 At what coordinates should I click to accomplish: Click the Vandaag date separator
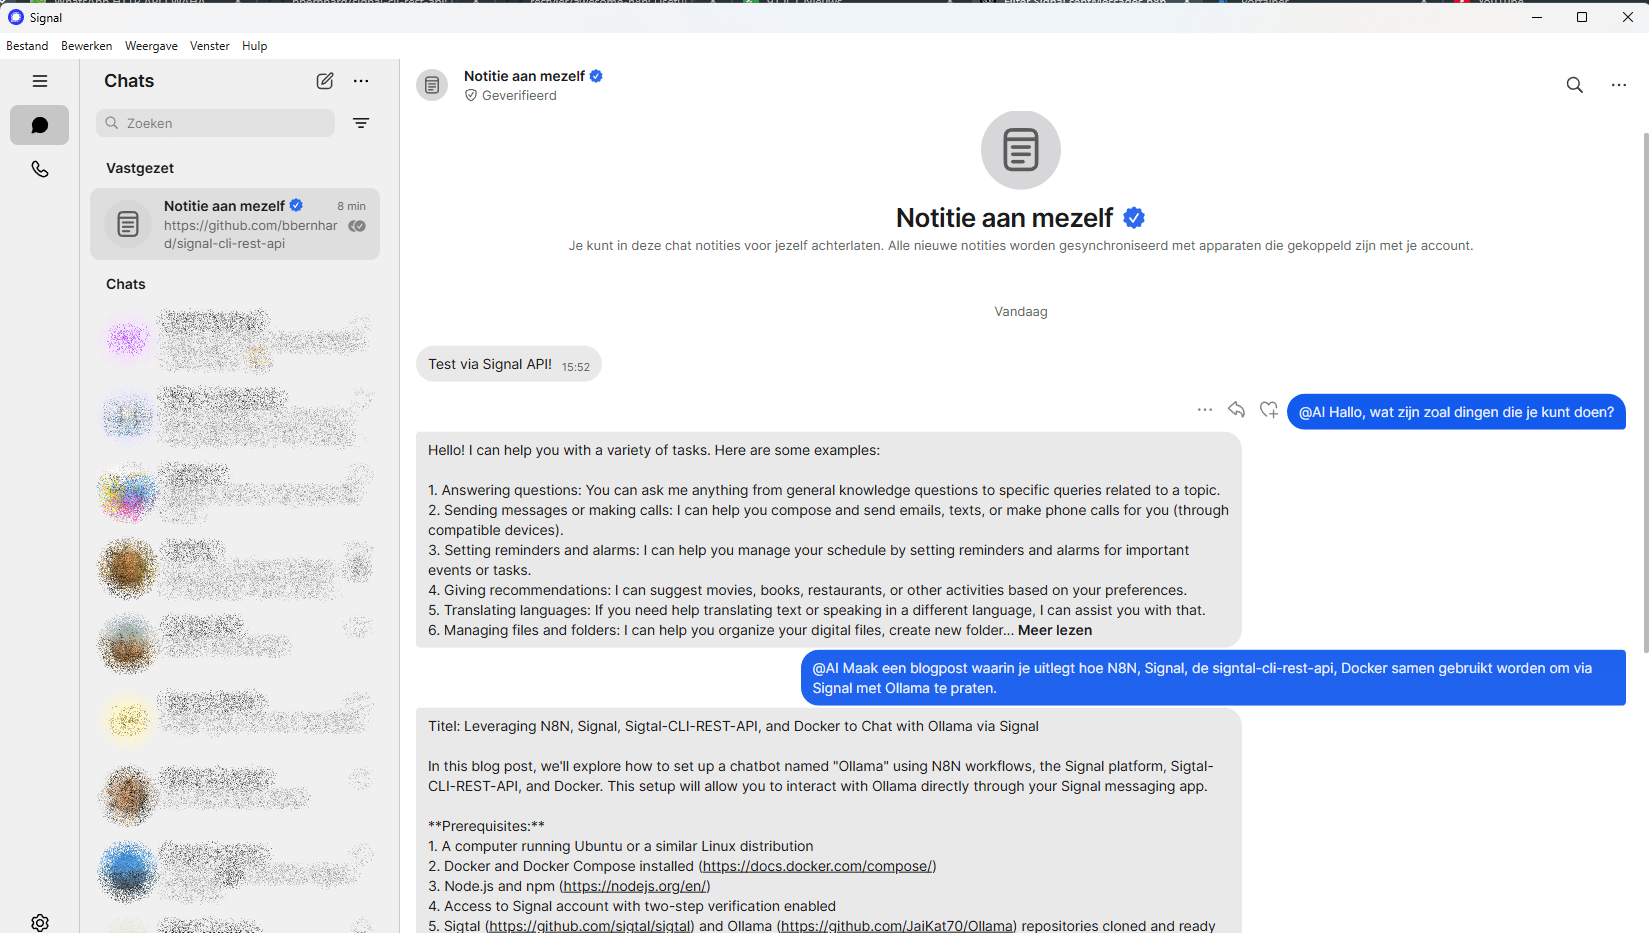[x=1021, y=312]
